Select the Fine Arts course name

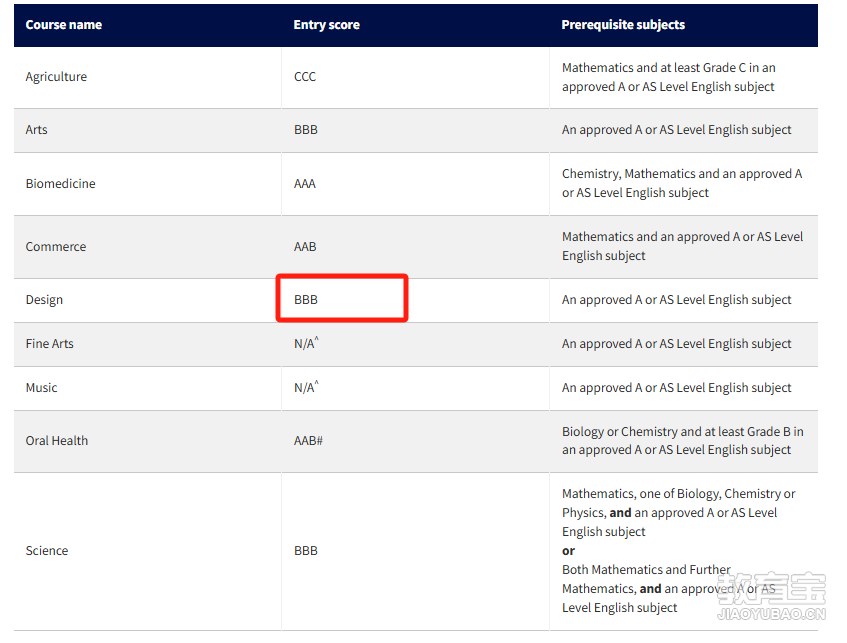coord(50,344)
